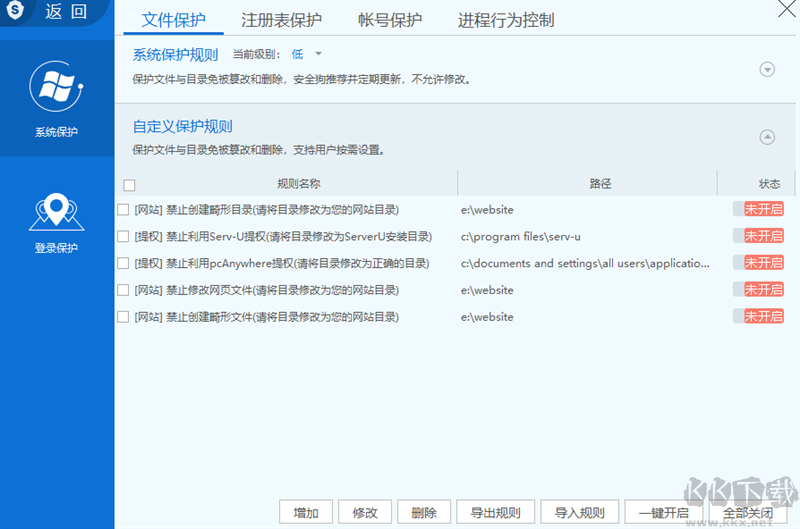
Task: Open the 当前级别 低 dropdown
Action: pos(307,54)
